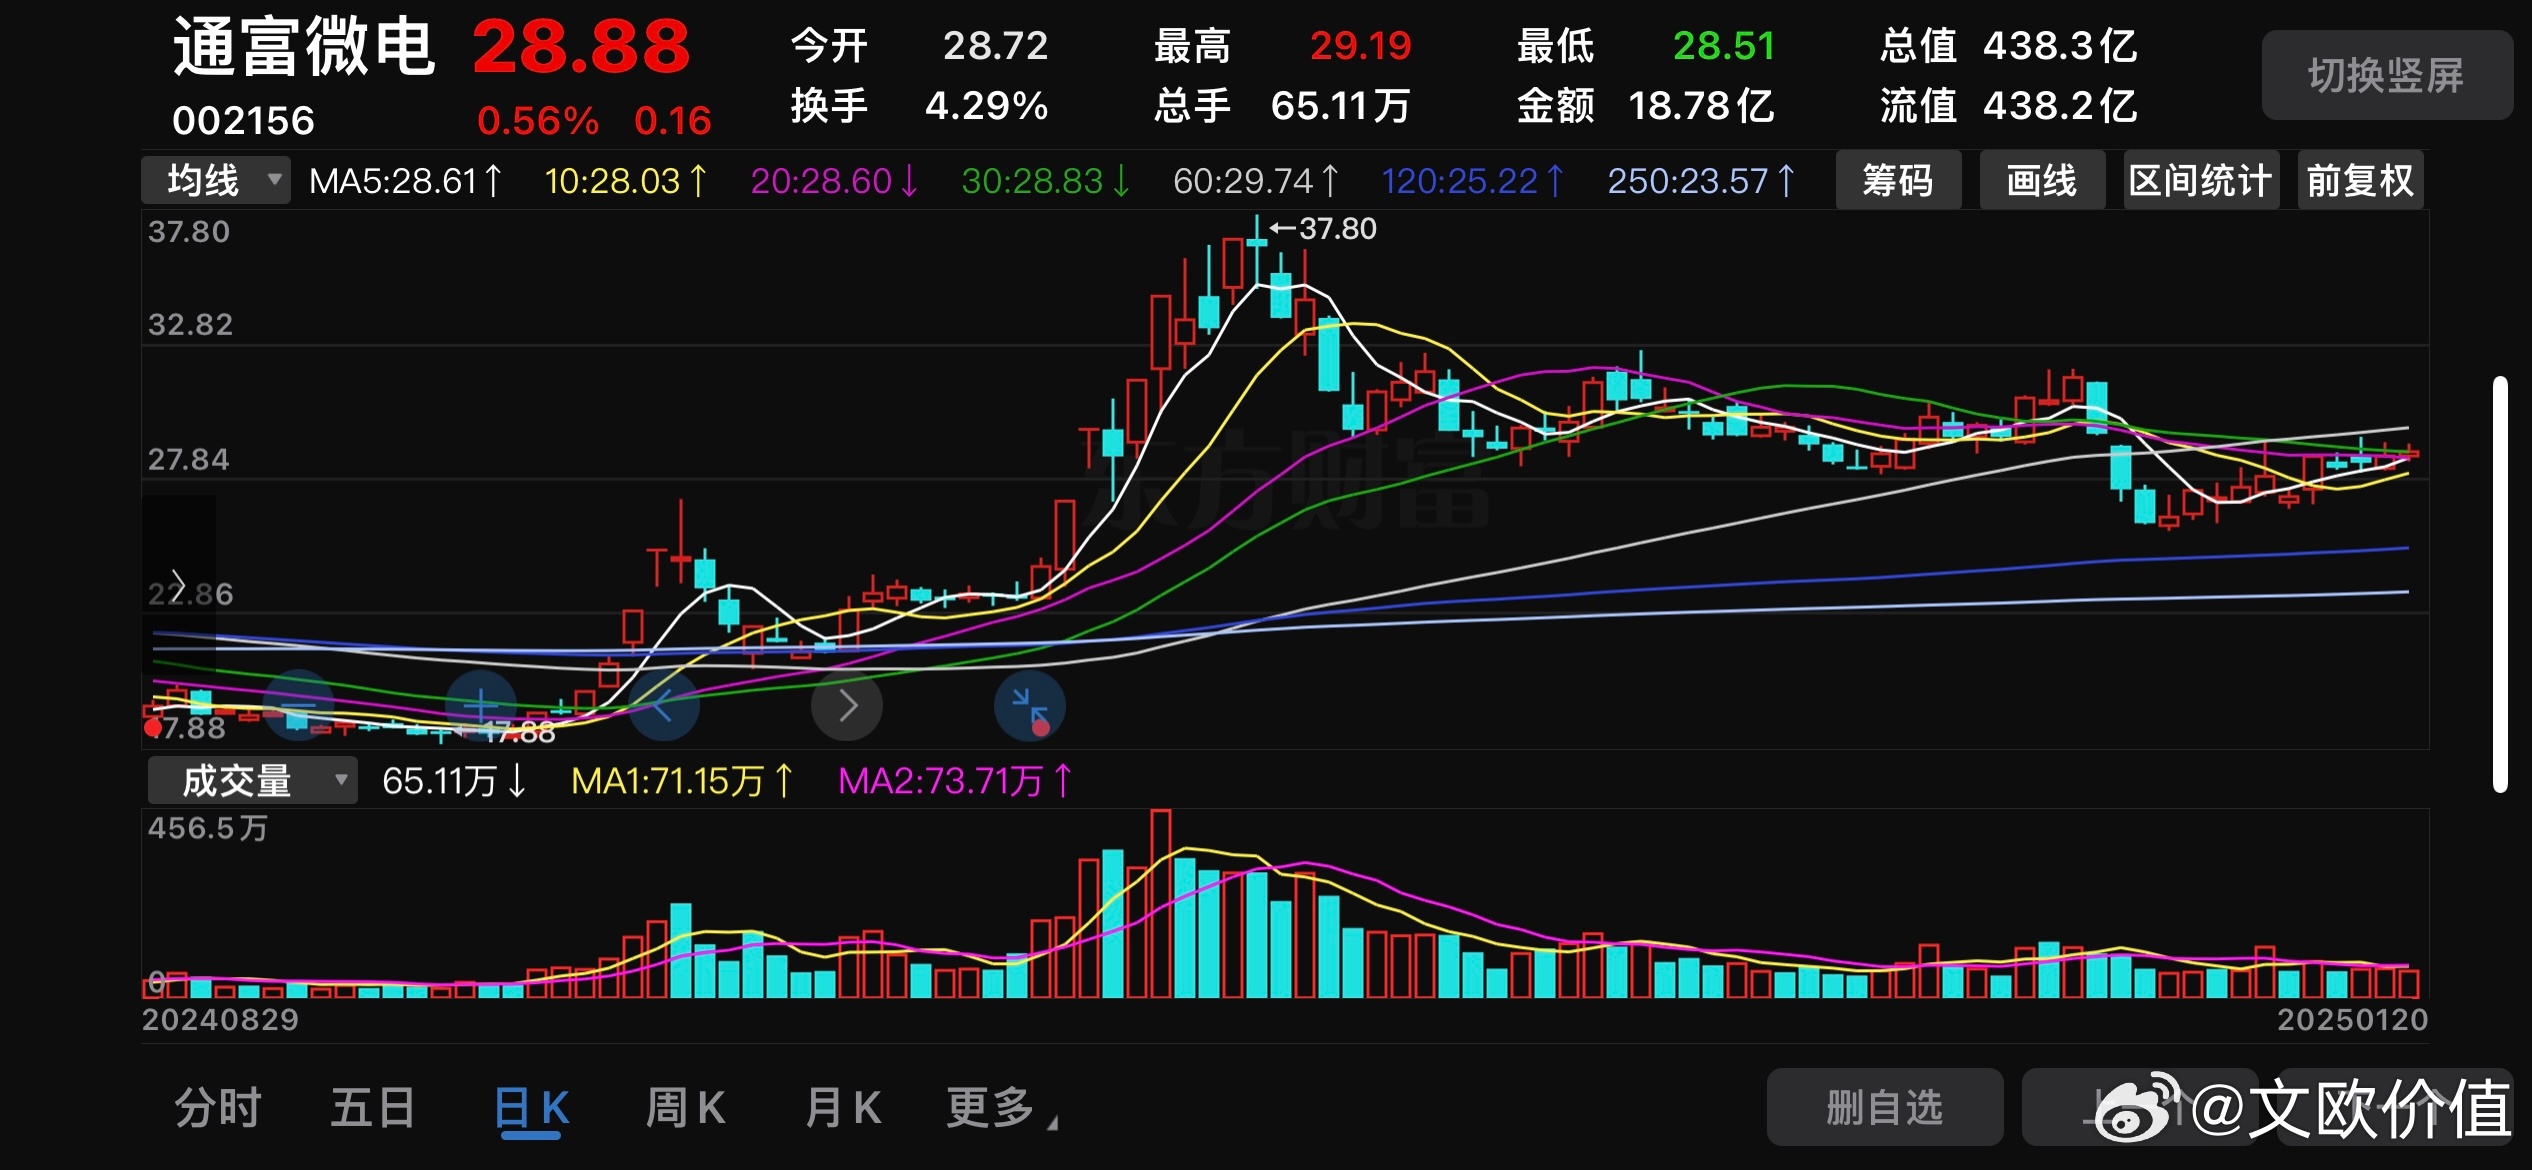The height and width of the screenshot is (1170, 2532).
Task: Click the yellow 10:28.03 average value
Action: [x=626, y=181]
